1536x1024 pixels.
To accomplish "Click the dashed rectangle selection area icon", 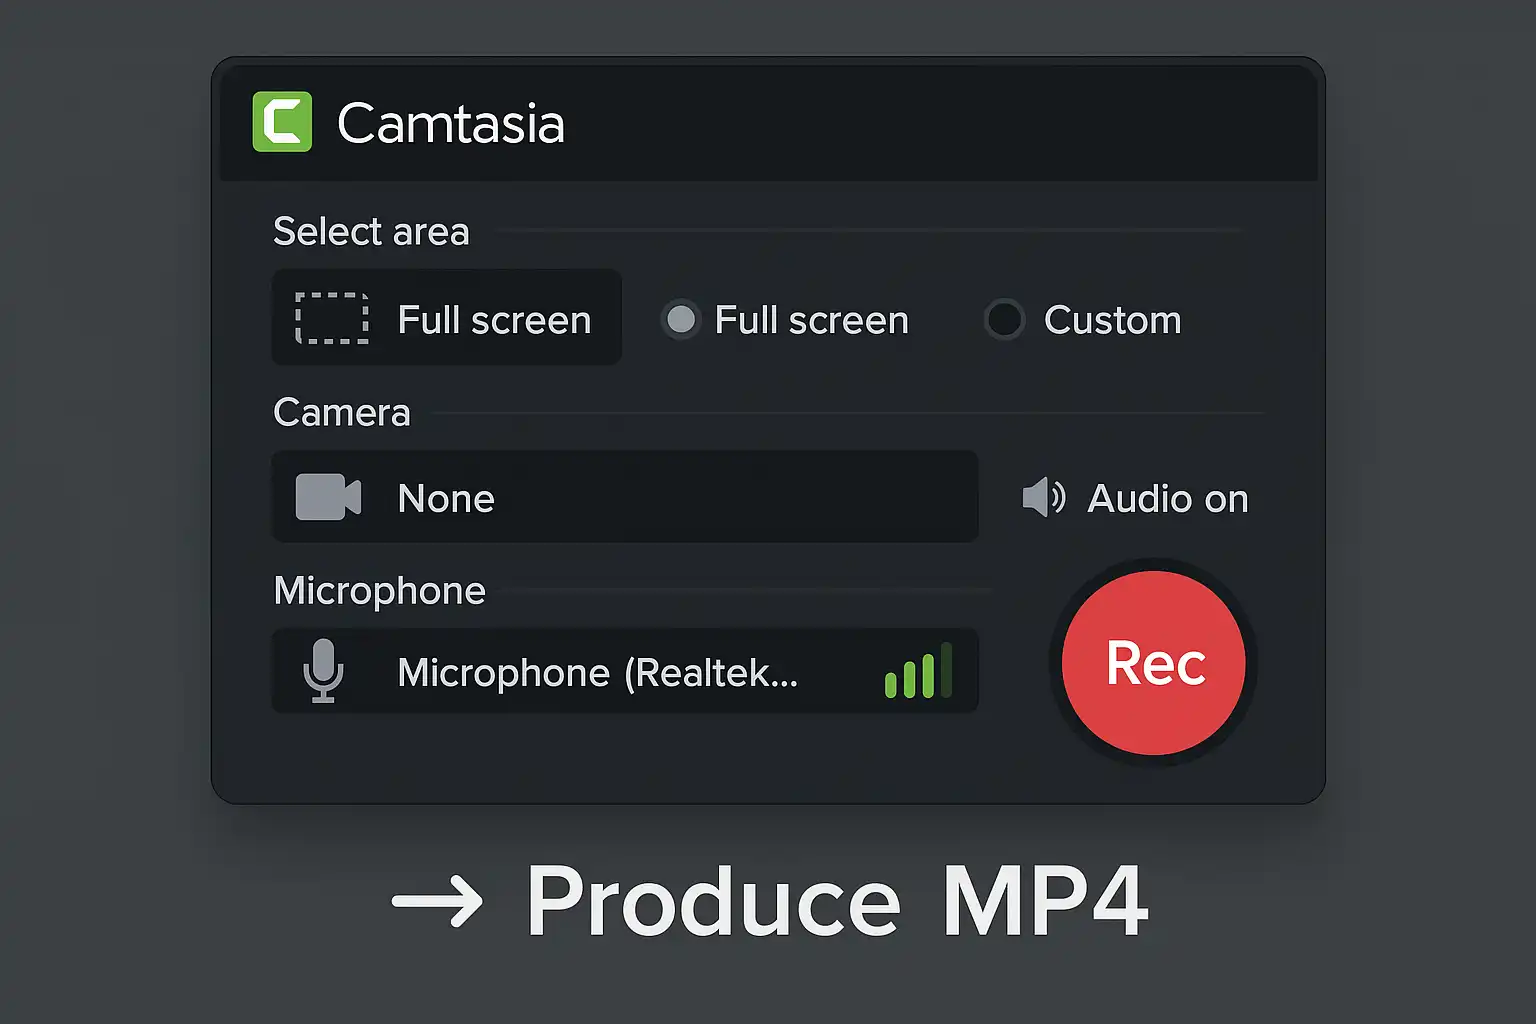I will 332,319.
